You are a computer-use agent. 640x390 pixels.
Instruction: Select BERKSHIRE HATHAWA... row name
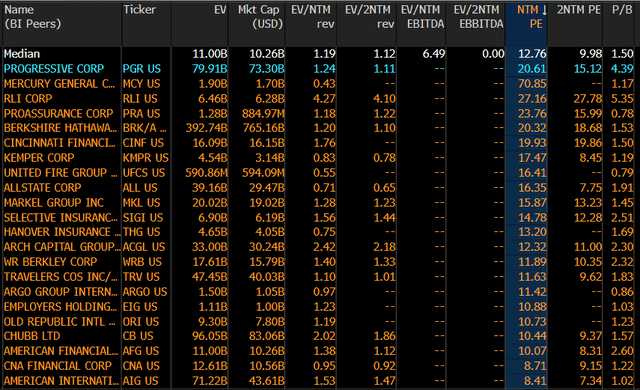point(60,128)
